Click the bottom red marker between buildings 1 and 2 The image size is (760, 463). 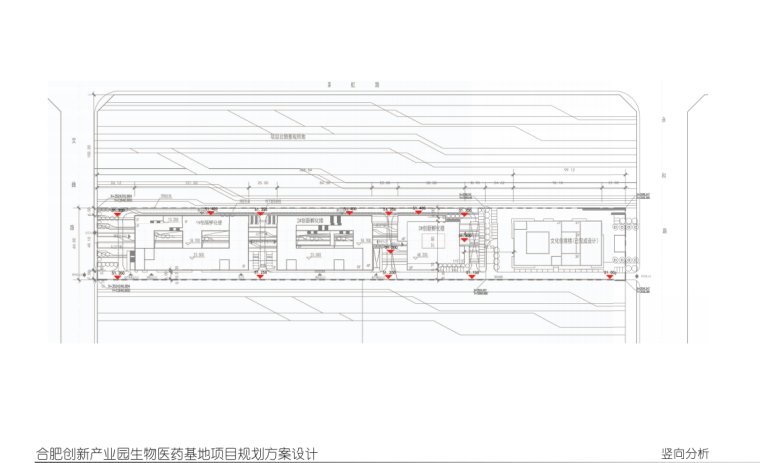point(260,276)
